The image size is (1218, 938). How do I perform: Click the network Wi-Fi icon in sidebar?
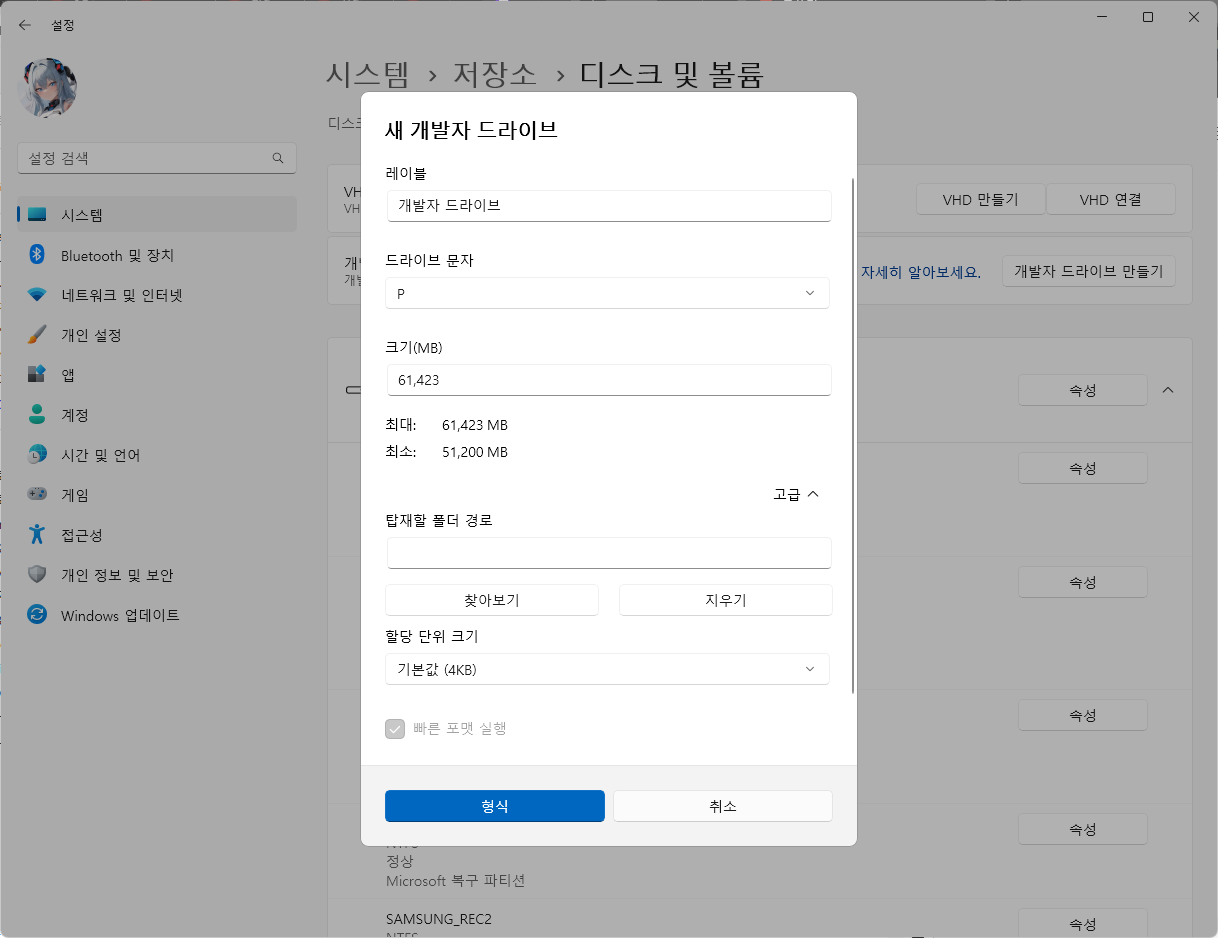[37, 295]
